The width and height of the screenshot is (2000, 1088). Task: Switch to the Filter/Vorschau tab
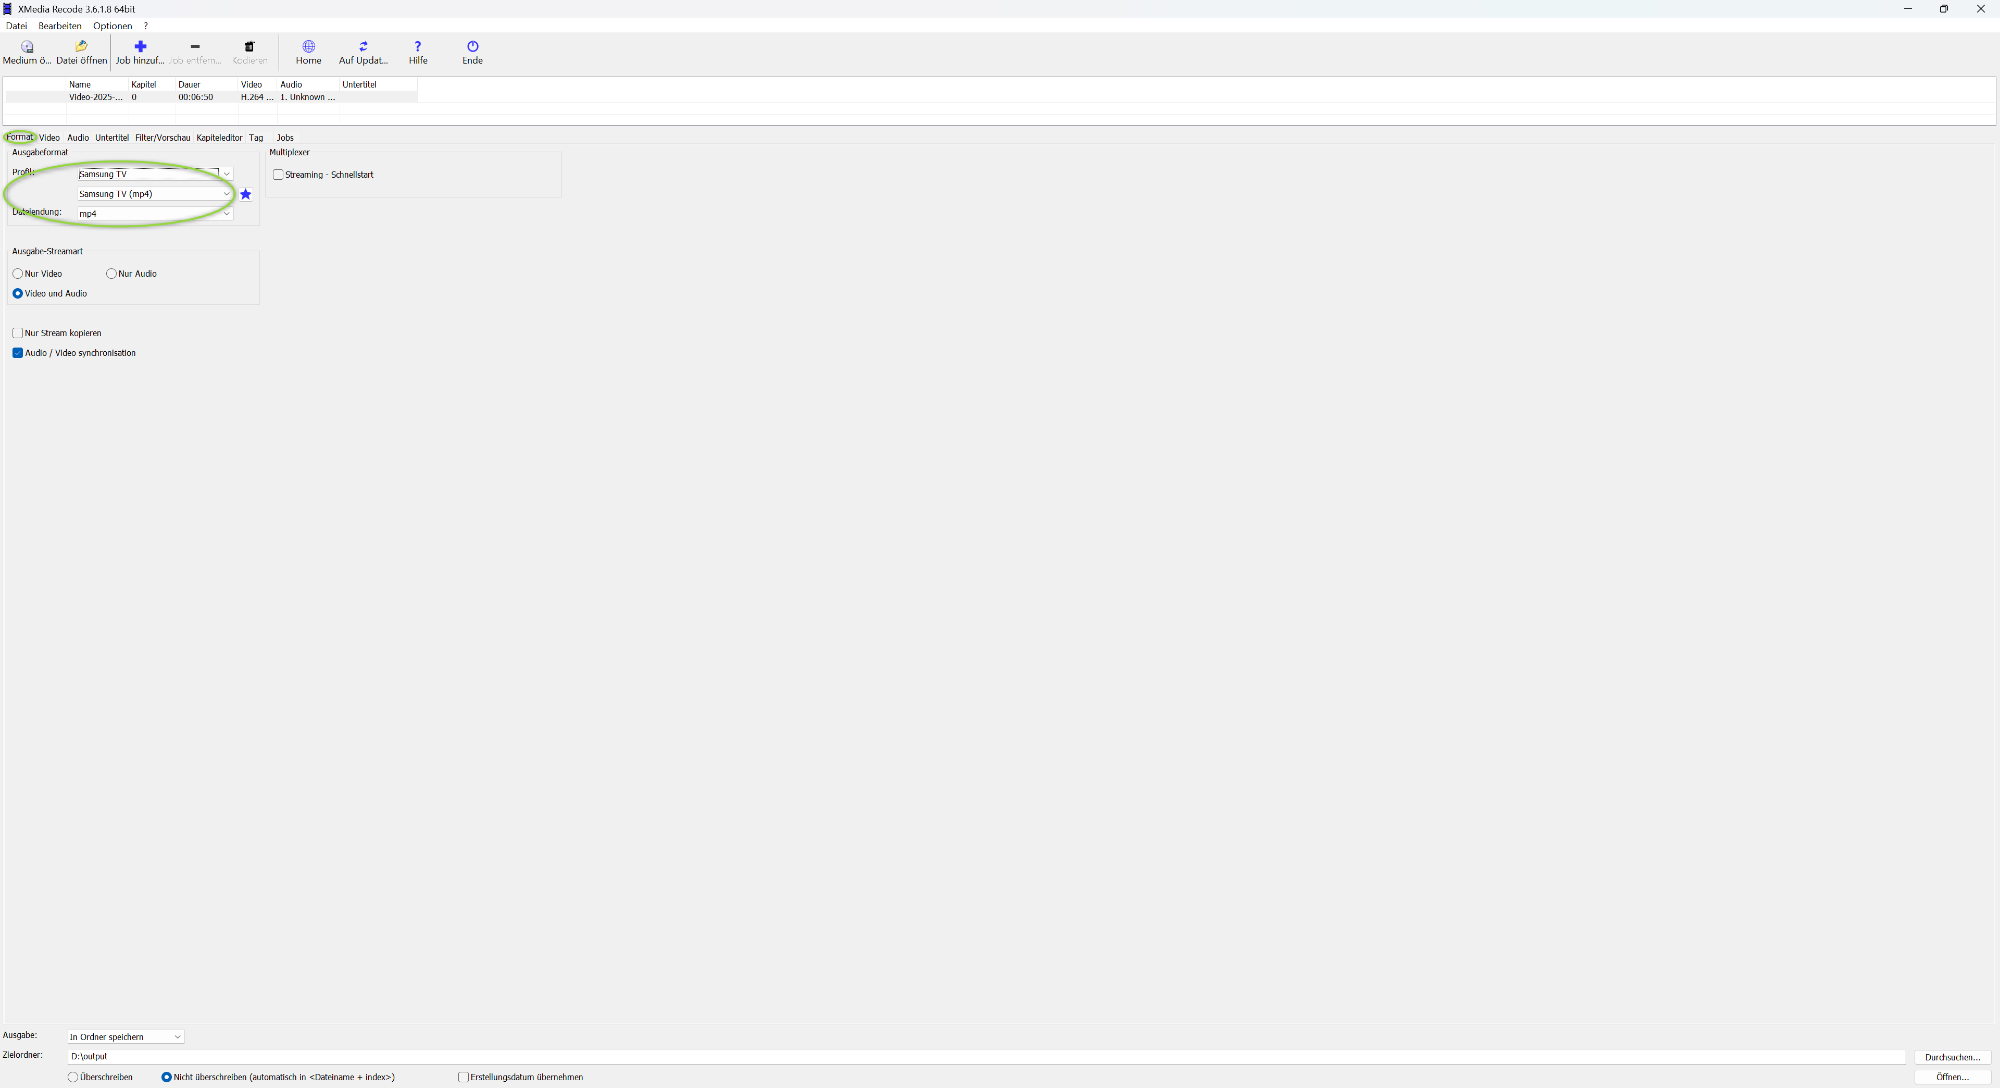162,138
